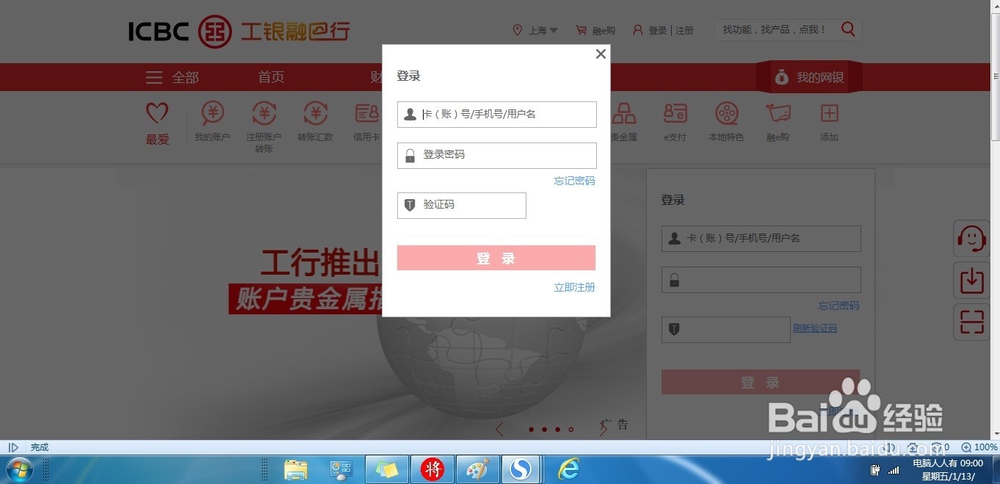The width and height of the screenshot is (1000, 484).
Task: Click 刷新验证码 link
Action: (814, 328)
